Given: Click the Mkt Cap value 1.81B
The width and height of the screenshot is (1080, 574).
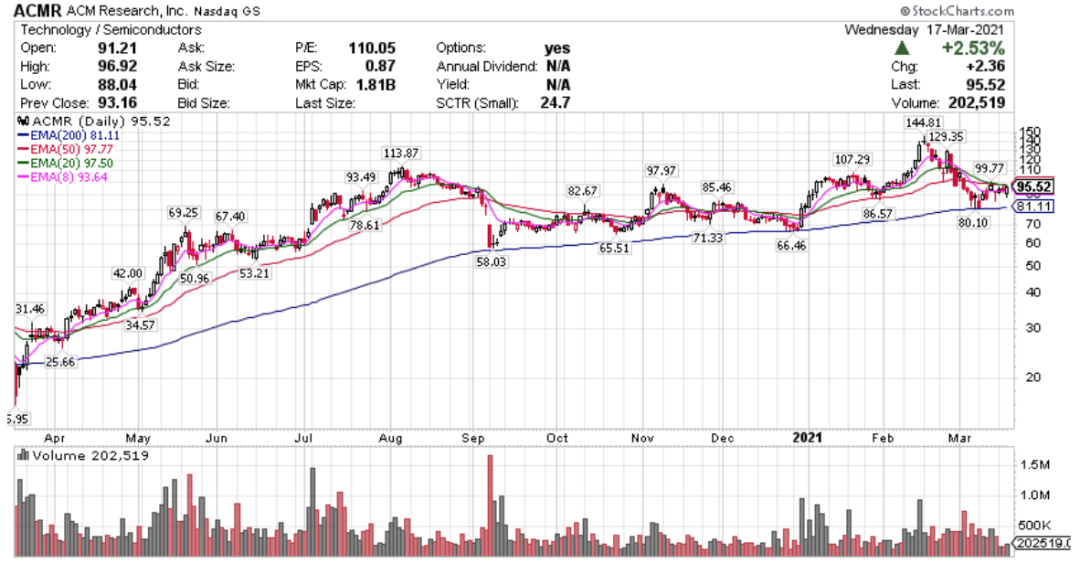Looking at the screenshot, I should 376,85.
